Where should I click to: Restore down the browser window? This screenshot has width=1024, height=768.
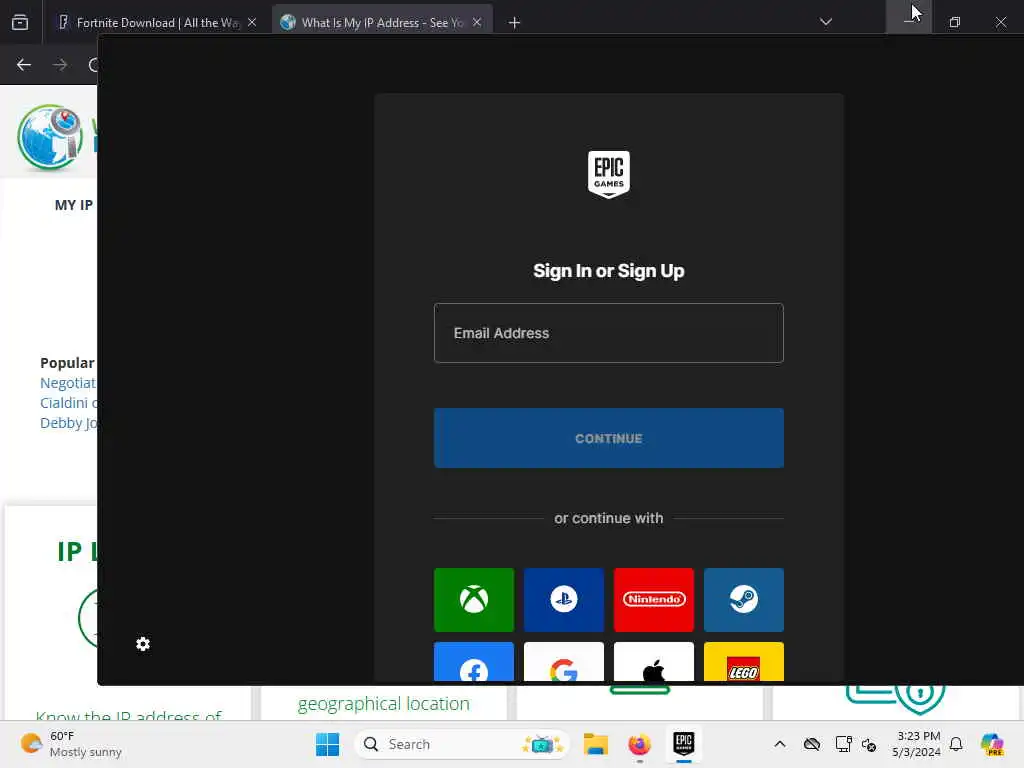point(955,22)
